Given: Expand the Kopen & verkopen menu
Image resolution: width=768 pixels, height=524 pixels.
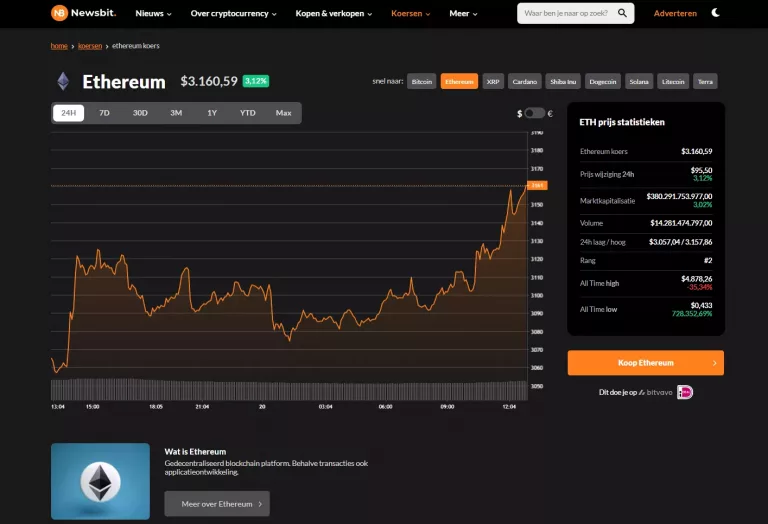Looking at the screenshot, I should [x=334, y=14].
